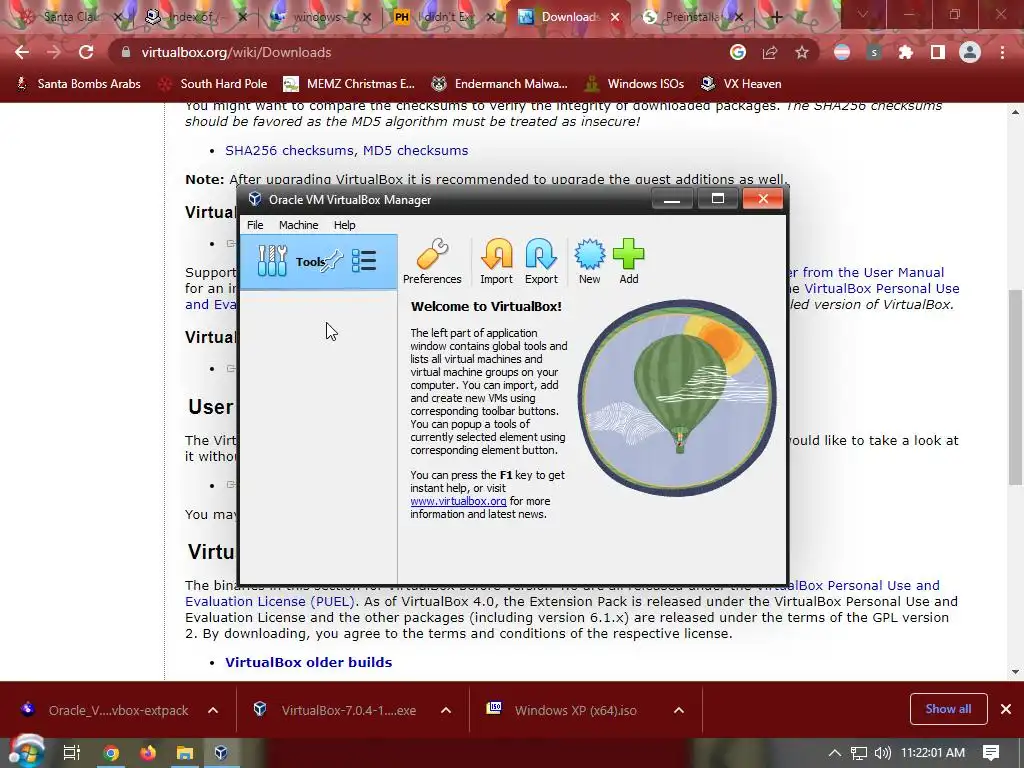Click the Chrome back arrow
This screenshot has height=768, width=1024.
[x=22, y=52]
